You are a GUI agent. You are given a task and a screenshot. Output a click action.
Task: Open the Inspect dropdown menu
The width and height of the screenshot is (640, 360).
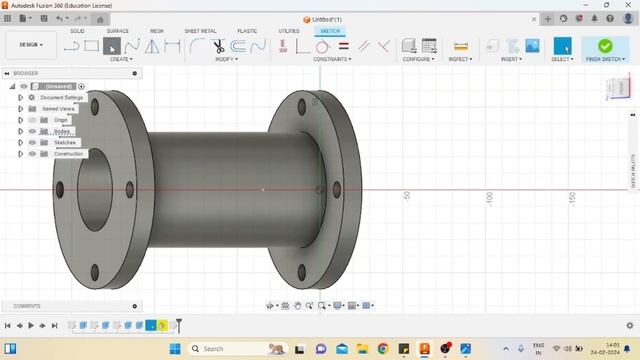pyautogui.click(x=460, y=59)
